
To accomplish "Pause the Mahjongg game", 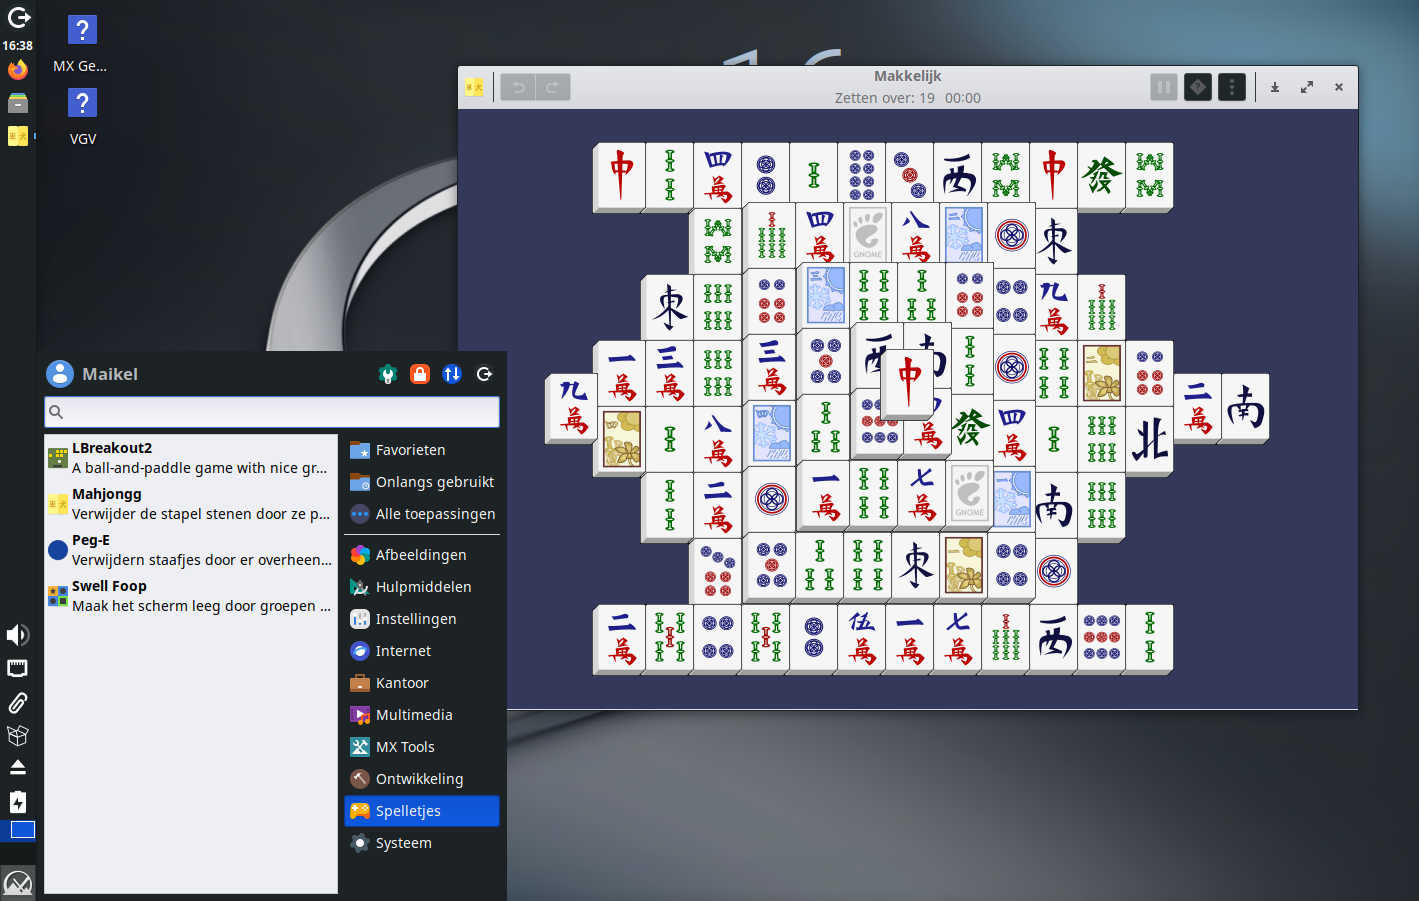I will pos(1164,87).
